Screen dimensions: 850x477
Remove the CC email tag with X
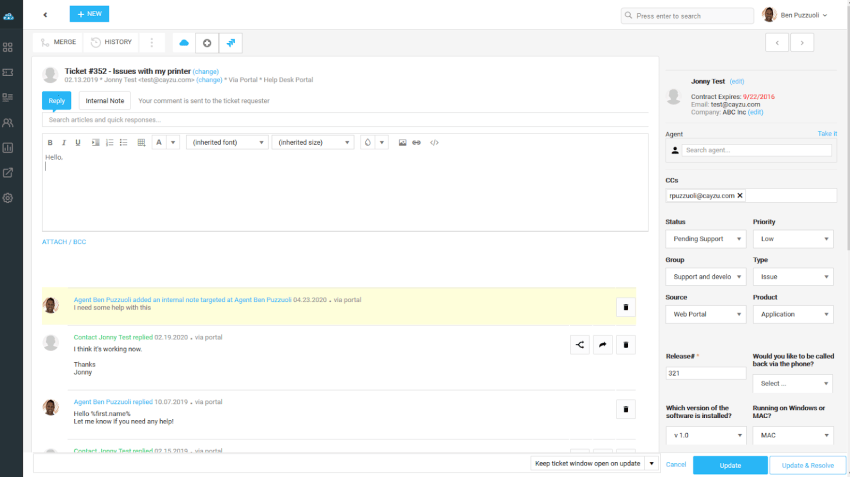point(740,196)
